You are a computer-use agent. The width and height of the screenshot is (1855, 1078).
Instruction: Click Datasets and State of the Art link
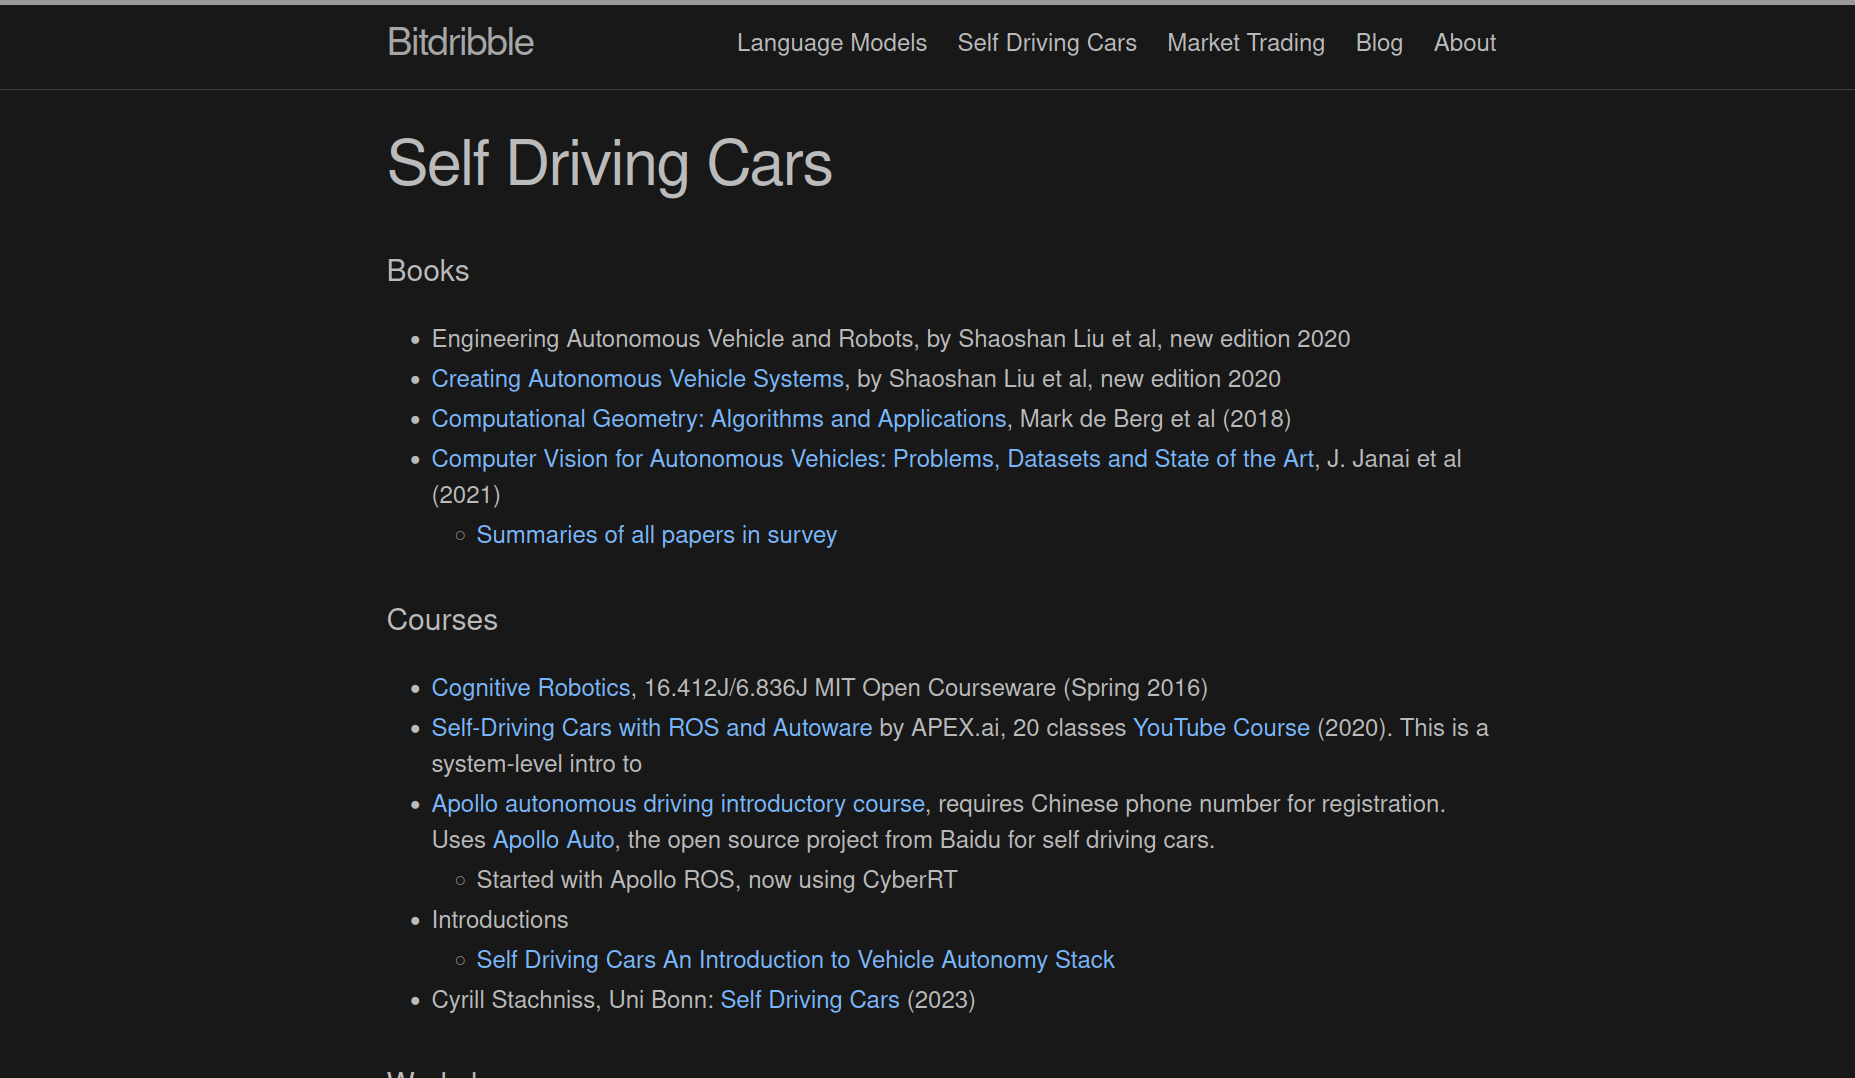1160,459
